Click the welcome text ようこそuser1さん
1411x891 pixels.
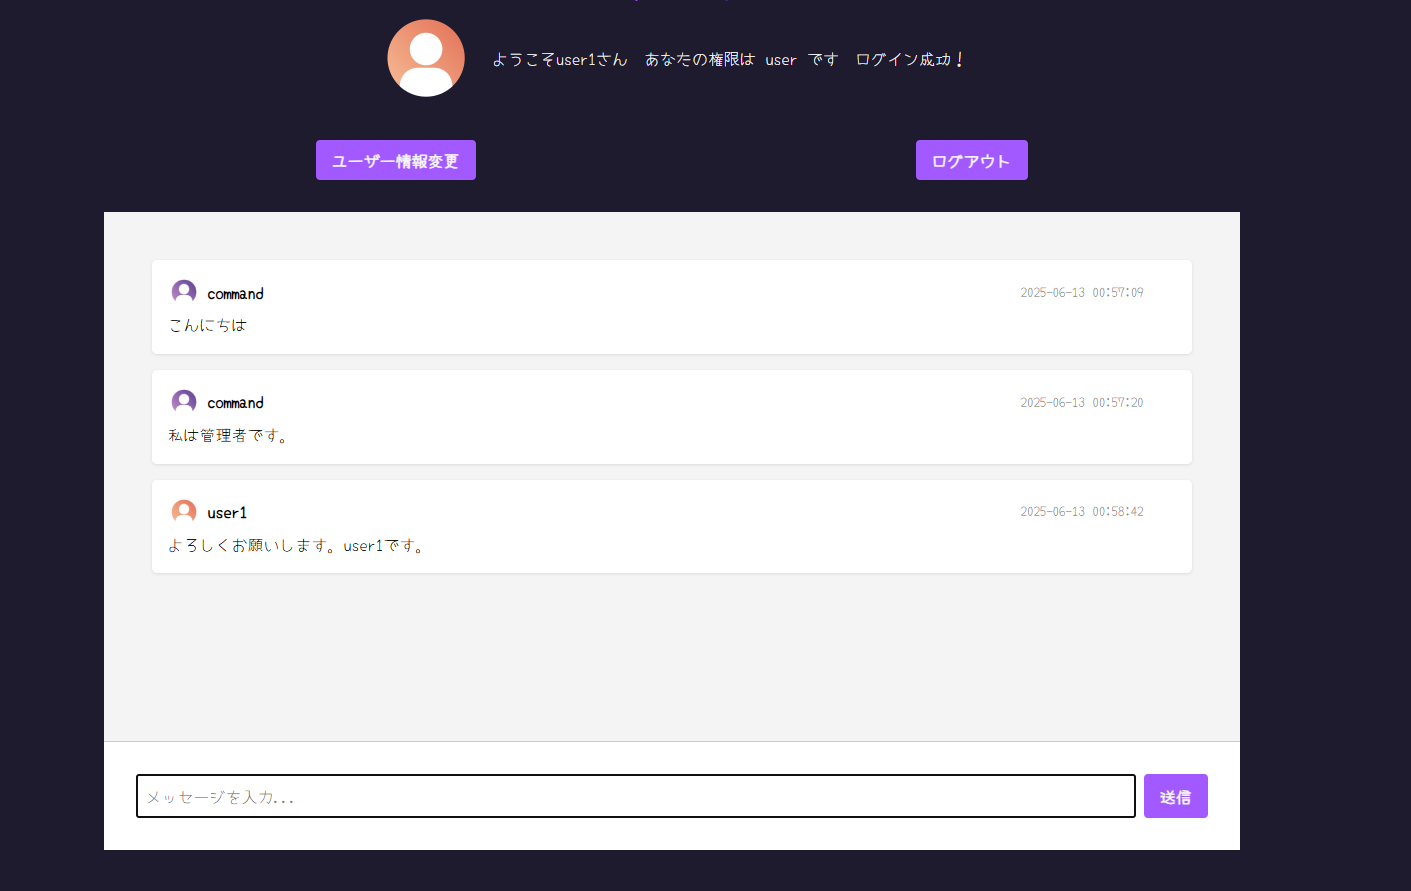pos(560,60)
